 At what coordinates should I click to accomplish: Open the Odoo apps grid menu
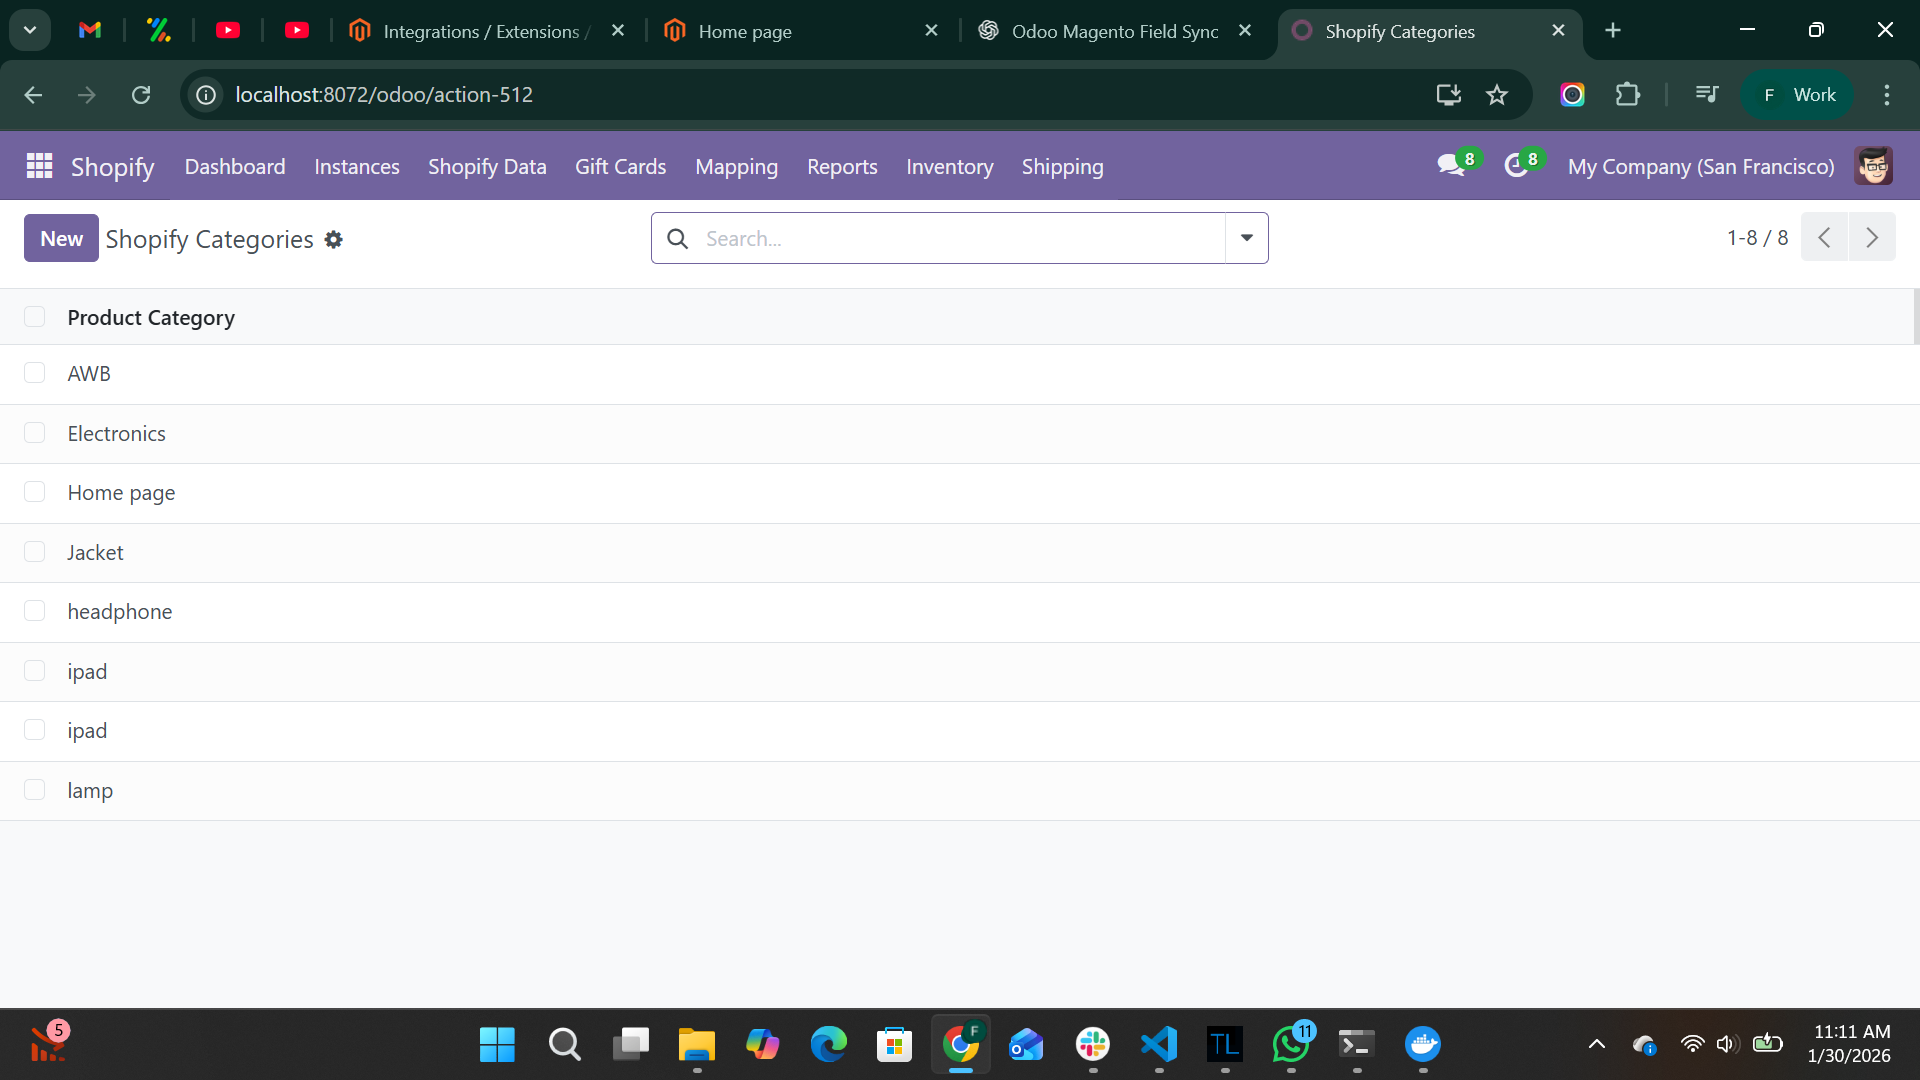click(39, 166)
